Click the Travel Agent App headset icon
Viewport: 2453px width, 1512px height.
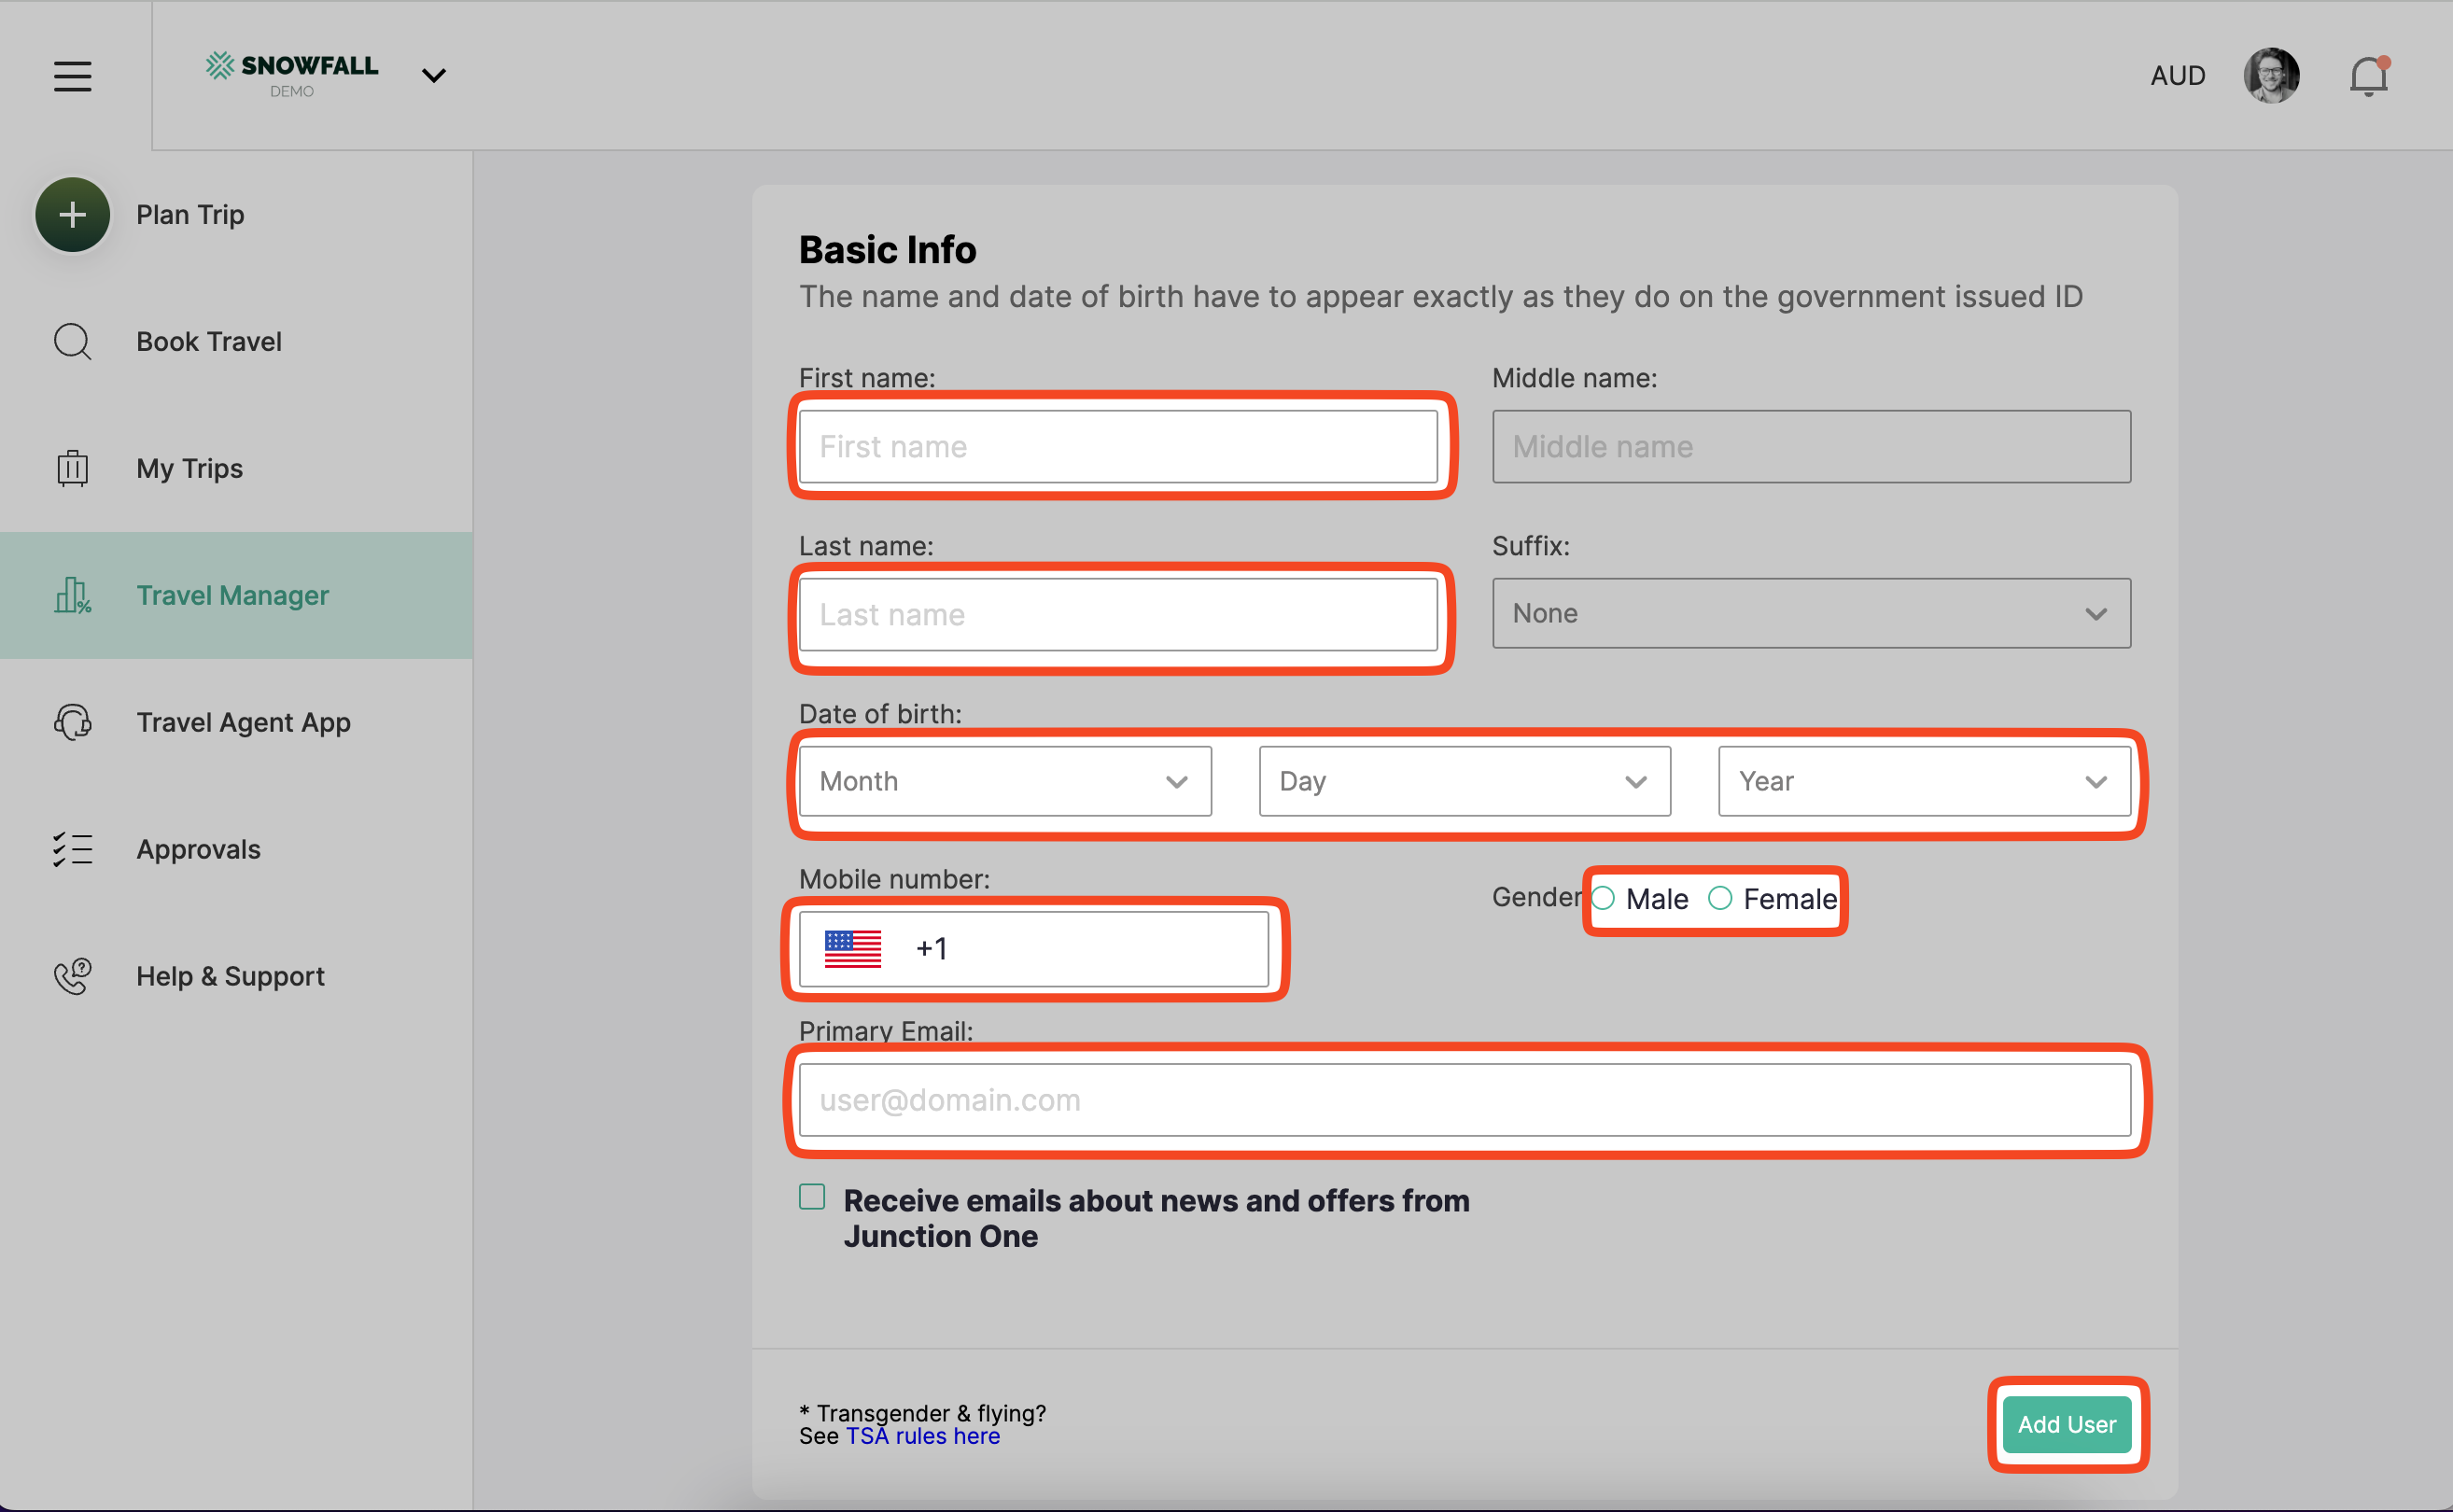(x=73, y=722)
